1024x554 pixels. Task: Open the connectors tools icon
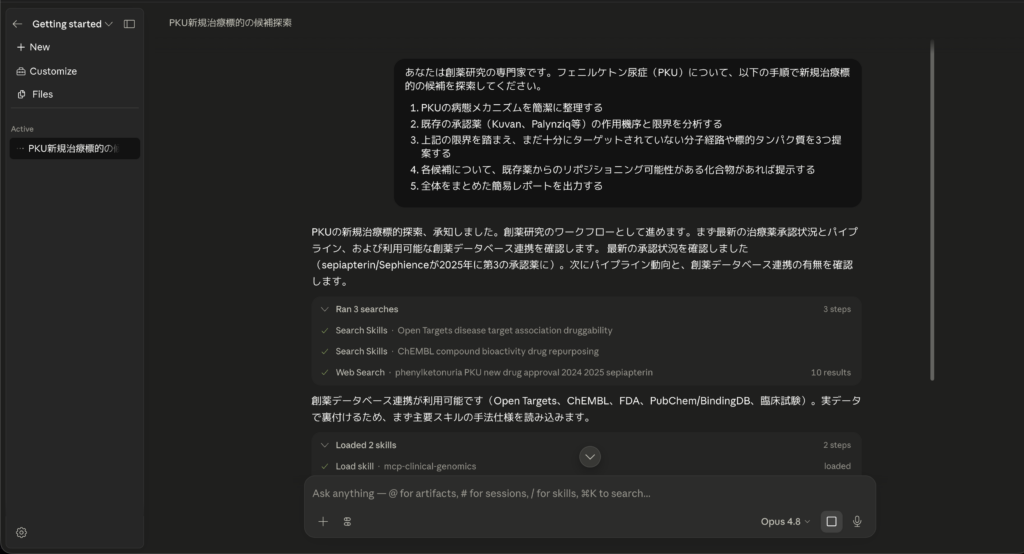(347, 521)
